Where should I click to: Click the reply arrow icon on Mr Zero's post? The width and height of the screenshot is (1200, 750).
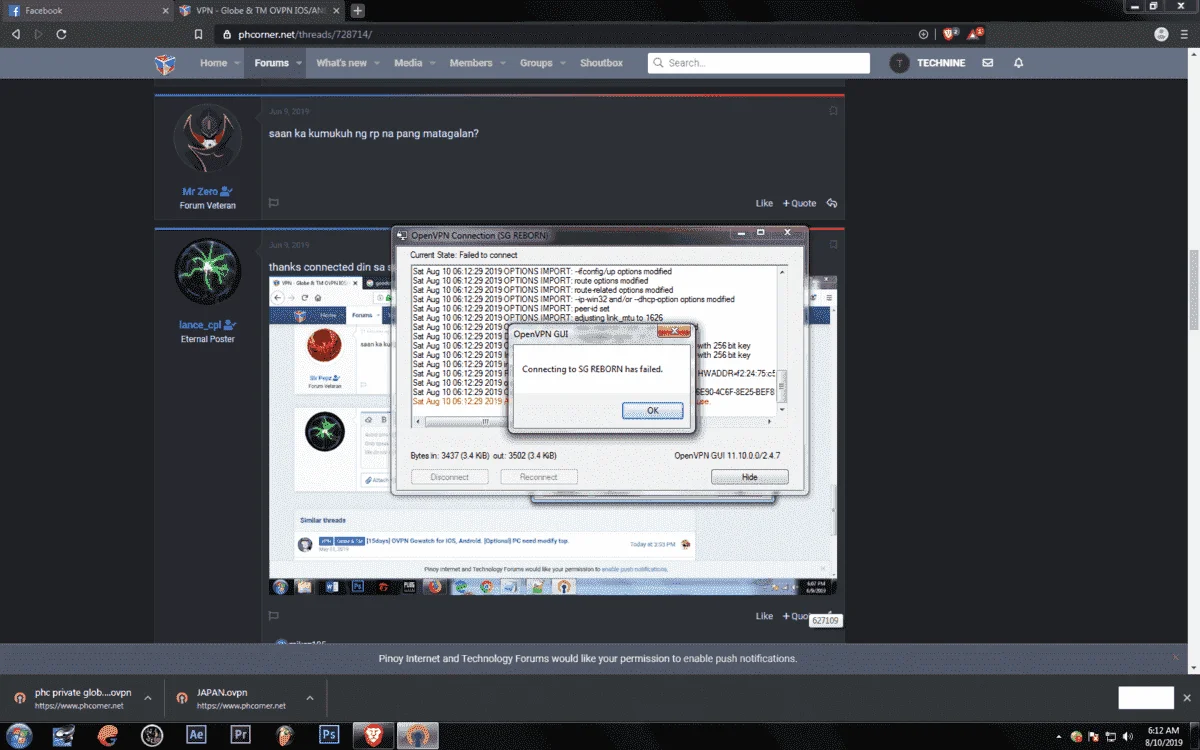[832, 203]
